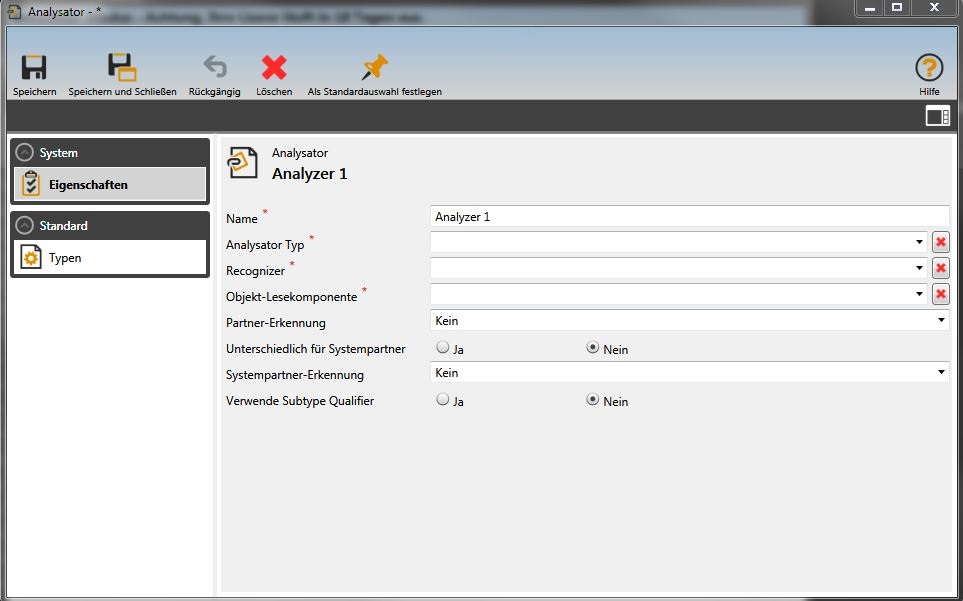Clear the Recognizer field with red X
This screenshot has width=963, height=601.
point(940,268)
